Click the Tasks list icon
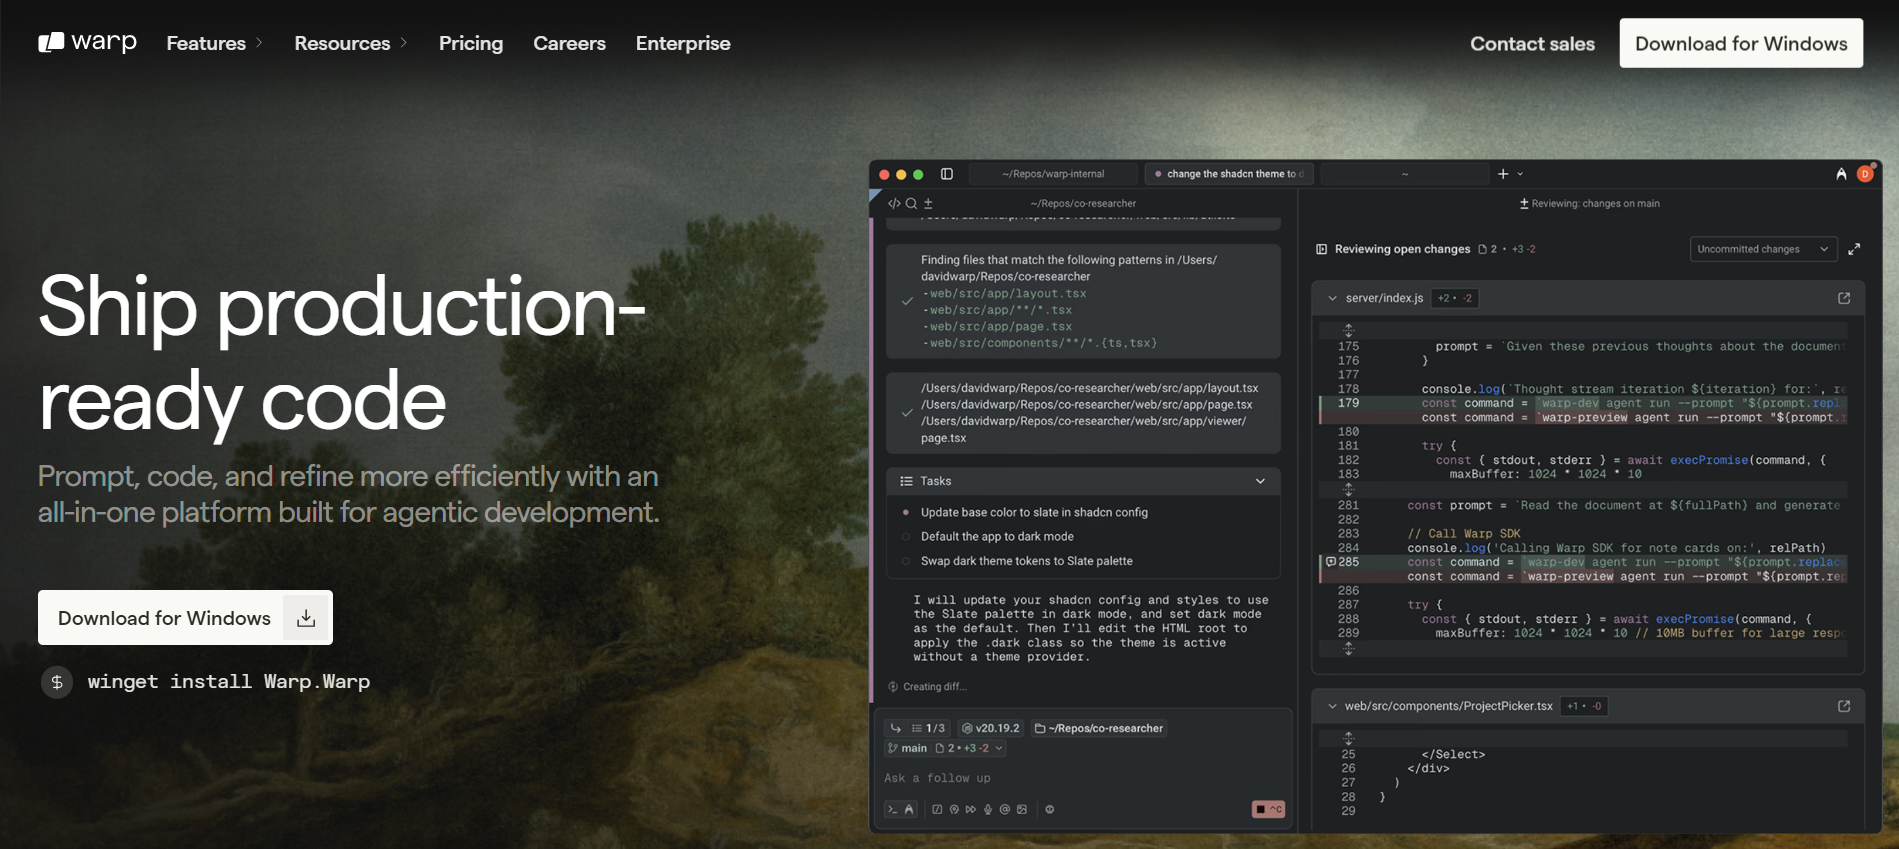The width and height of the screenshot is (1899, 849). coord(906,481)
